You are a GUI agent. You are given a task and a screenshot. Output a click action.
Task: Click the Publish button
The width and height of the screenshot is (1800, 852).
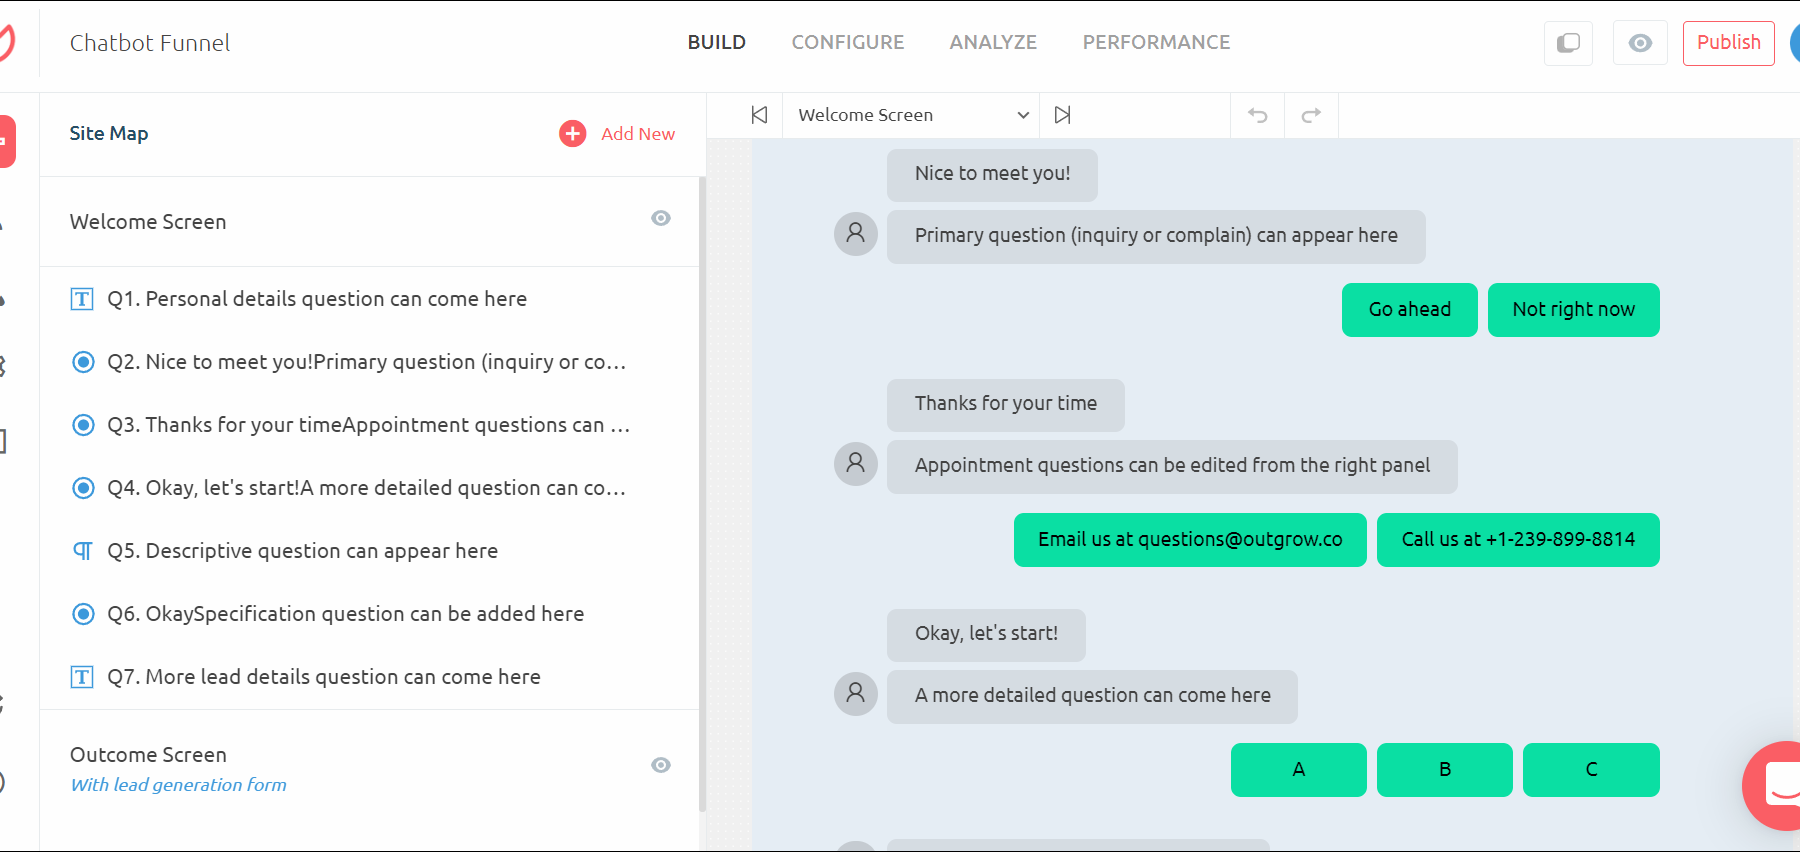(1728, 43)
